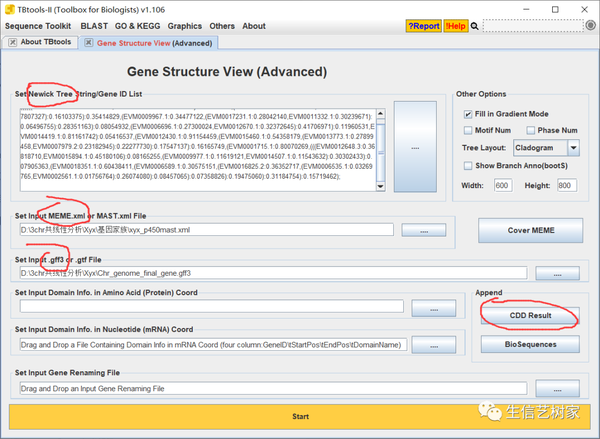Click the Width value field

(503, 186)
